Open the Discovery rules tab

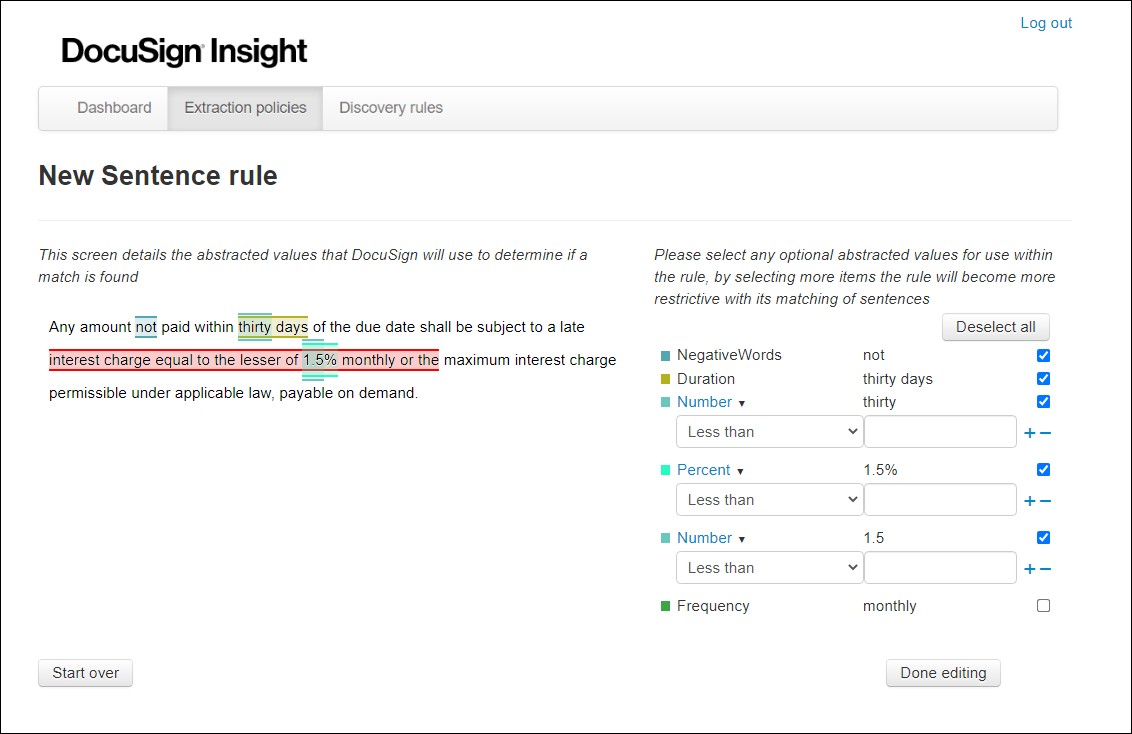tap(390, 107)
